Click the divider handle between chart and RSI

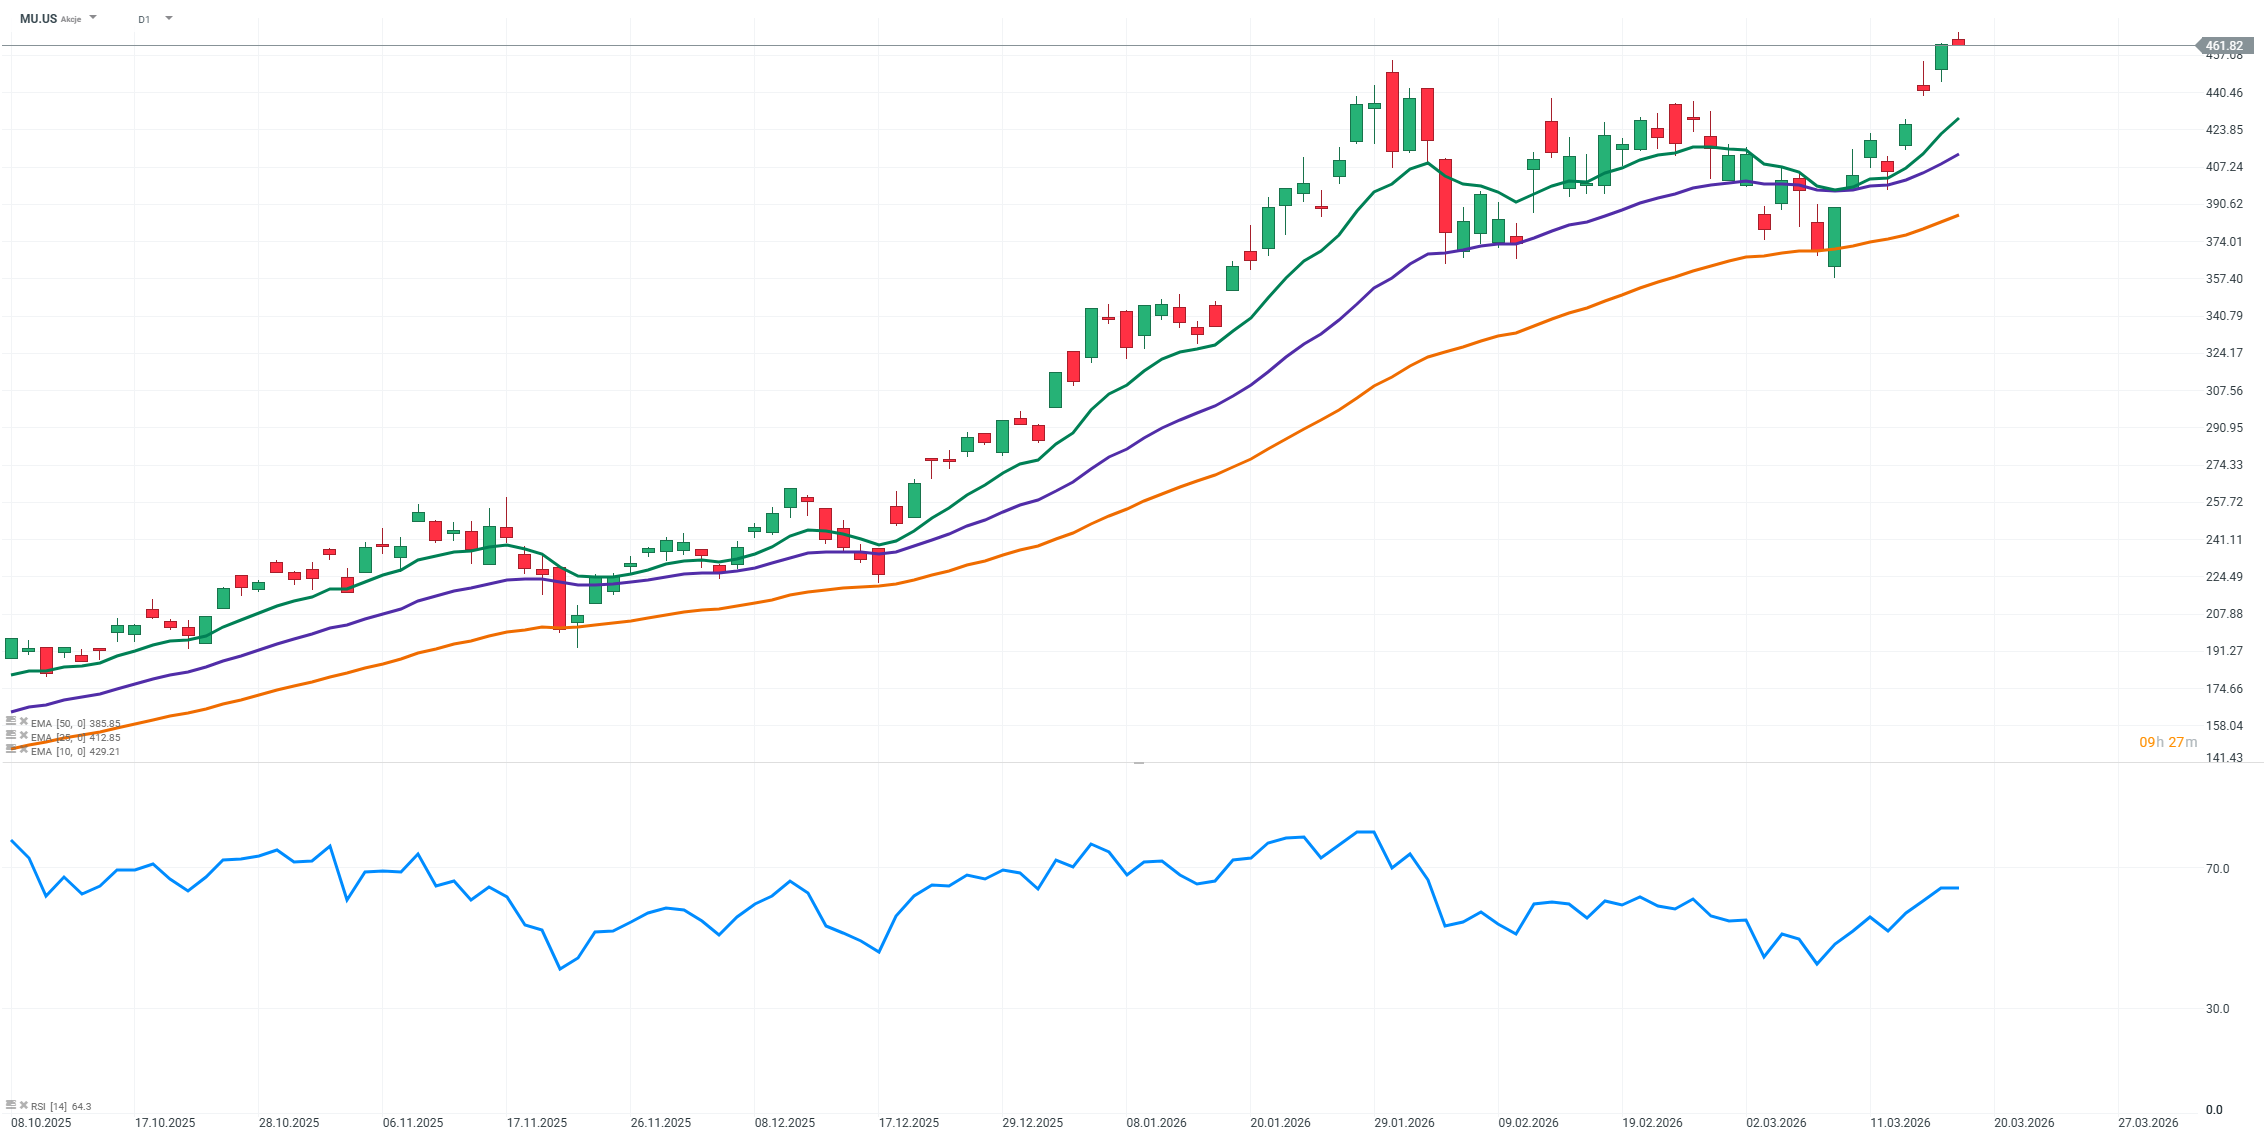[x=1138, y=763]
